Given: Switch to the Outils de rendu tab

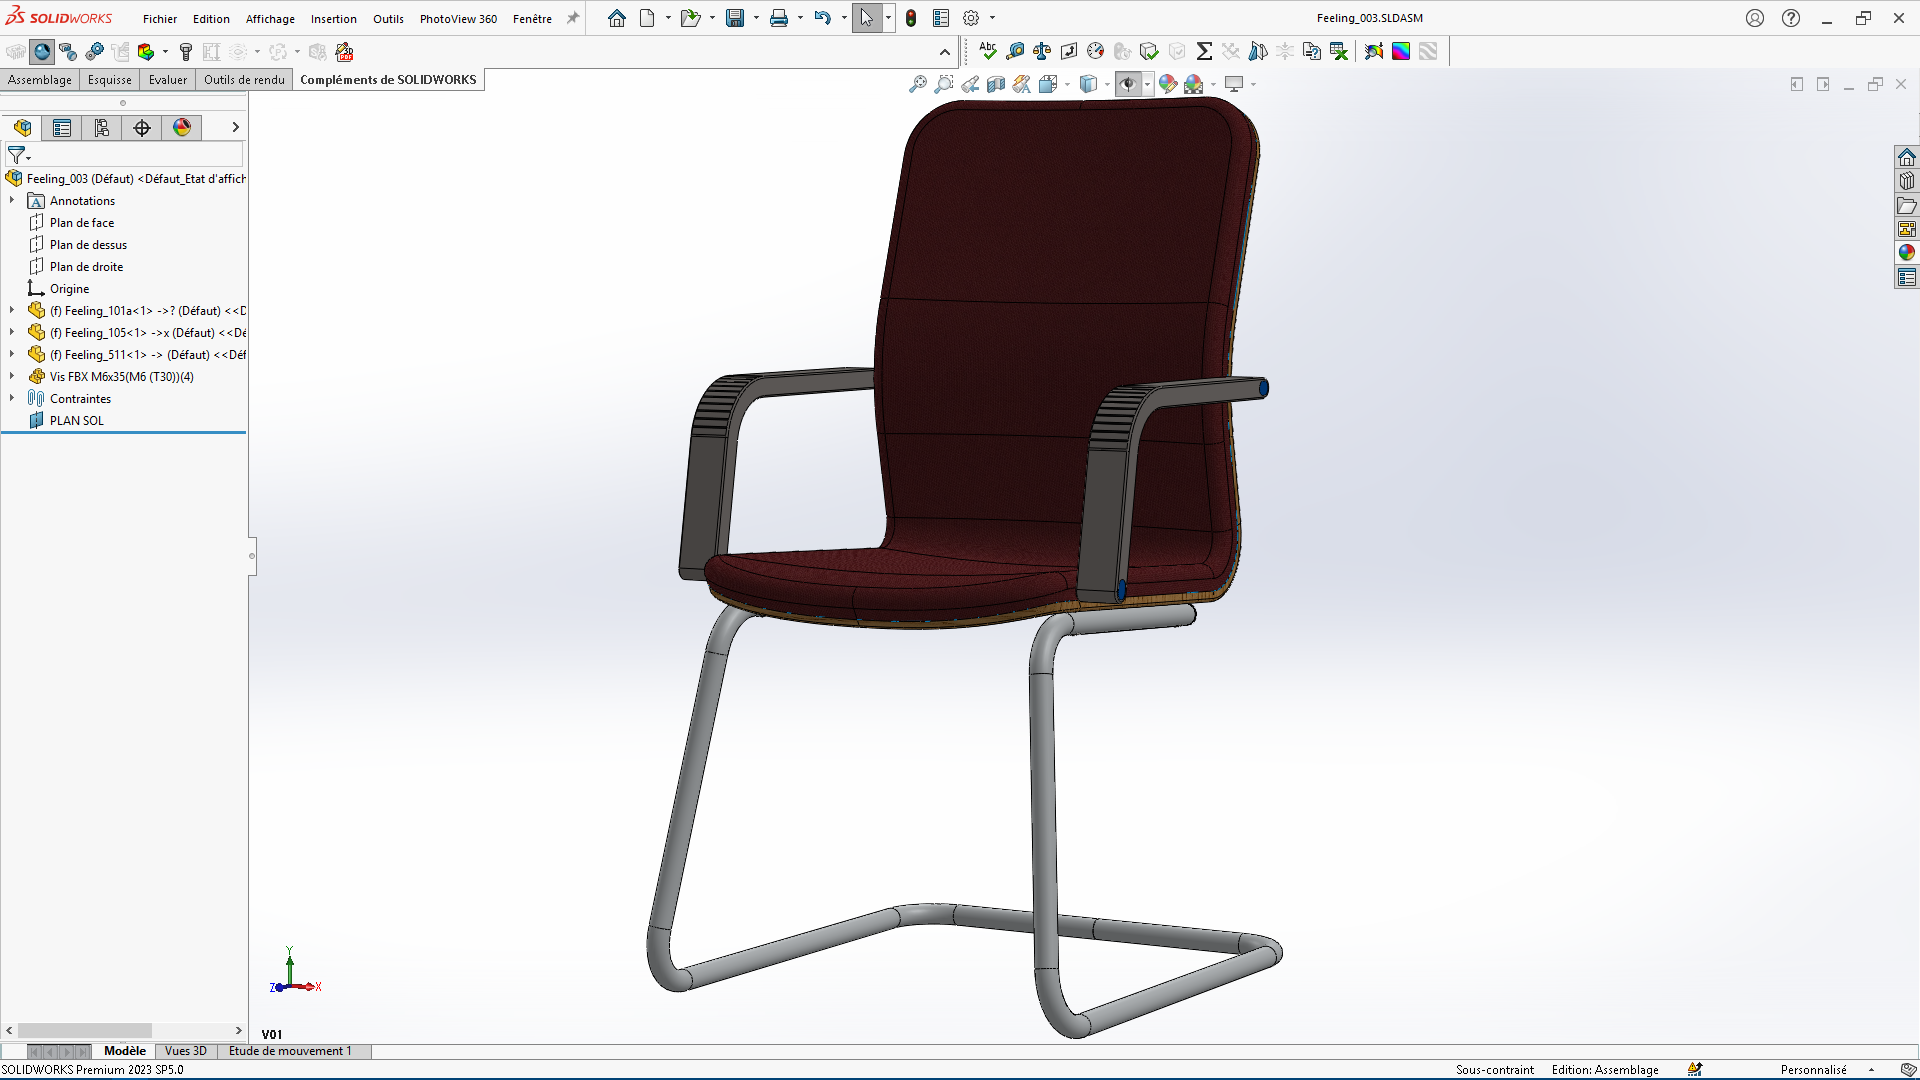Looking at the screenshot, I should pyautogui.click(x=244, y=80).
